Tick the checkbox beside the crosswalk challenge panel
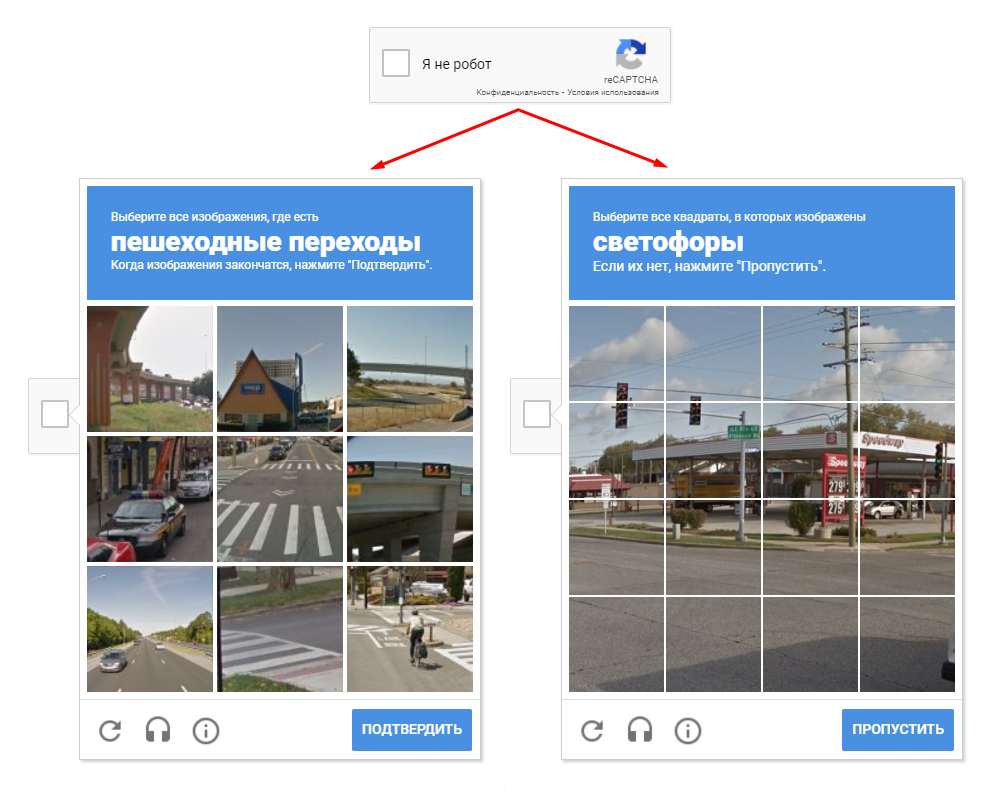The image size is (1000, 800). coord(55,414)
